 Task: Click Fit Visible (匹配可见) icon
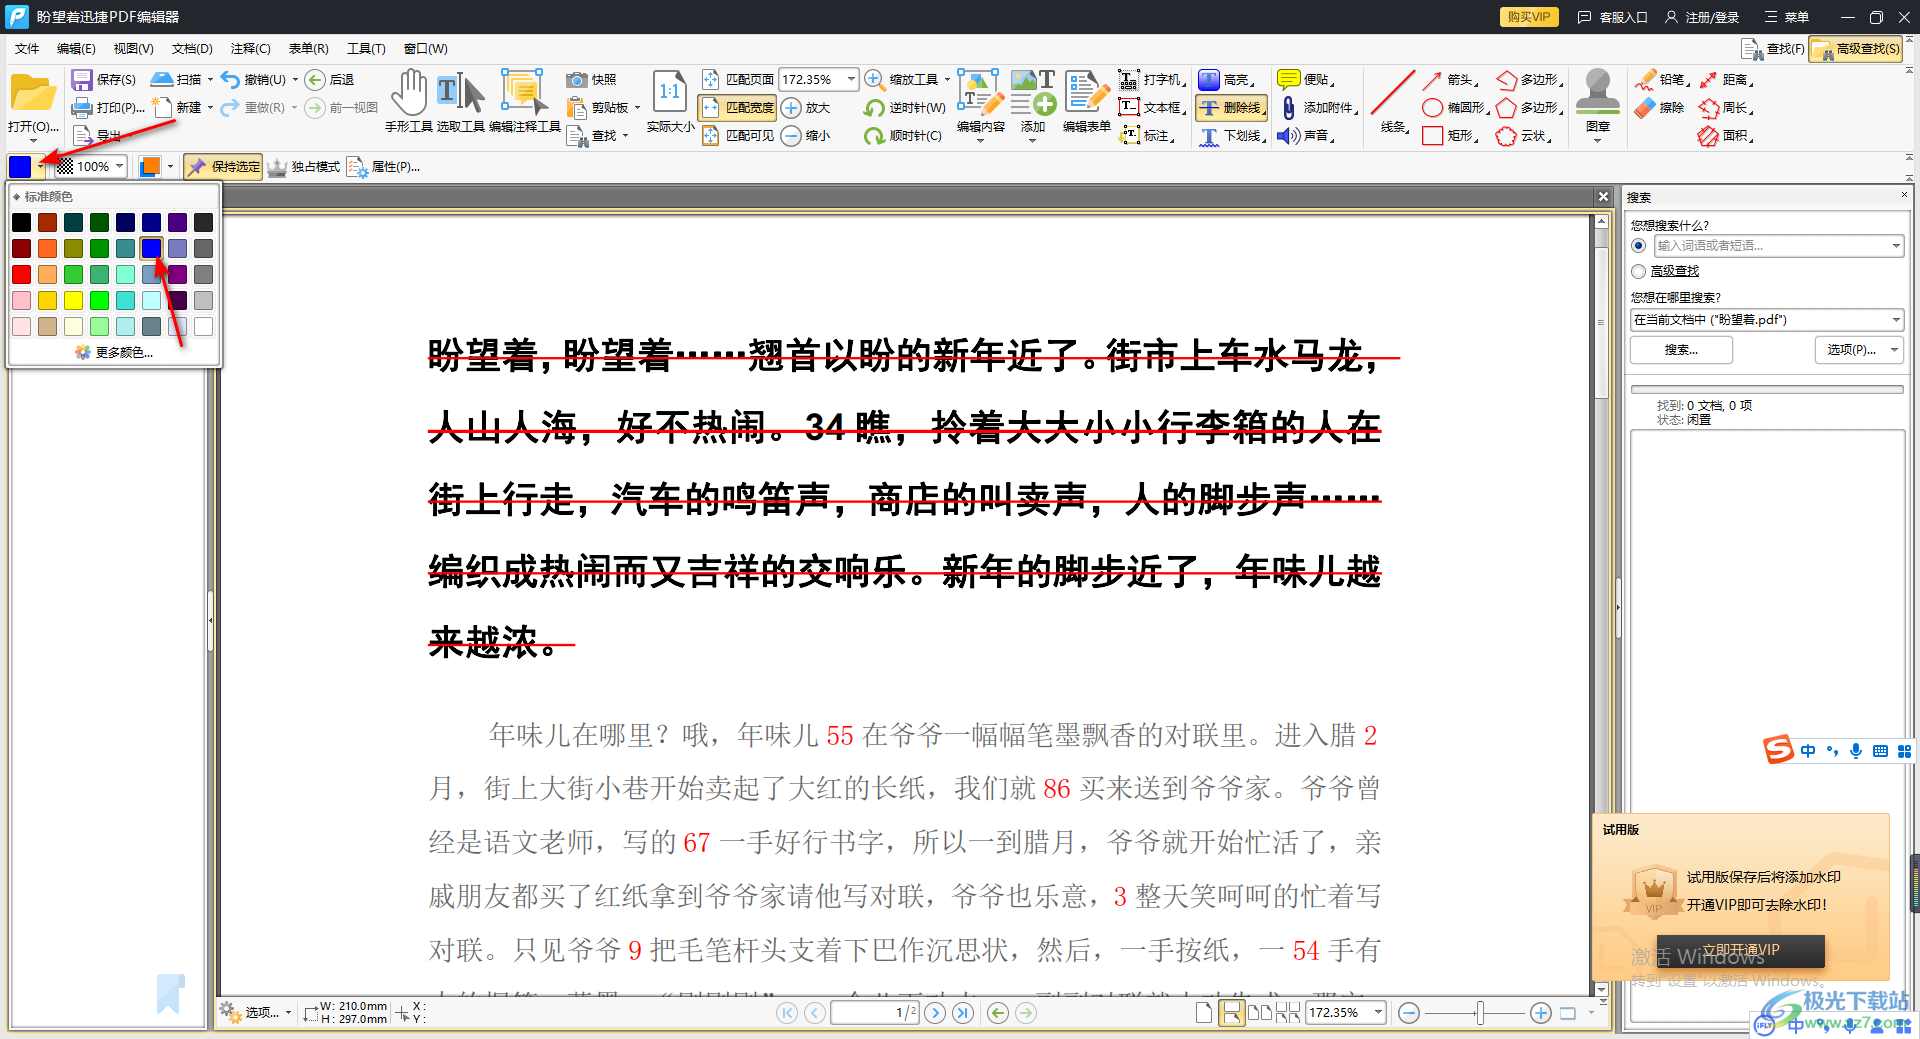click(710, 135)
